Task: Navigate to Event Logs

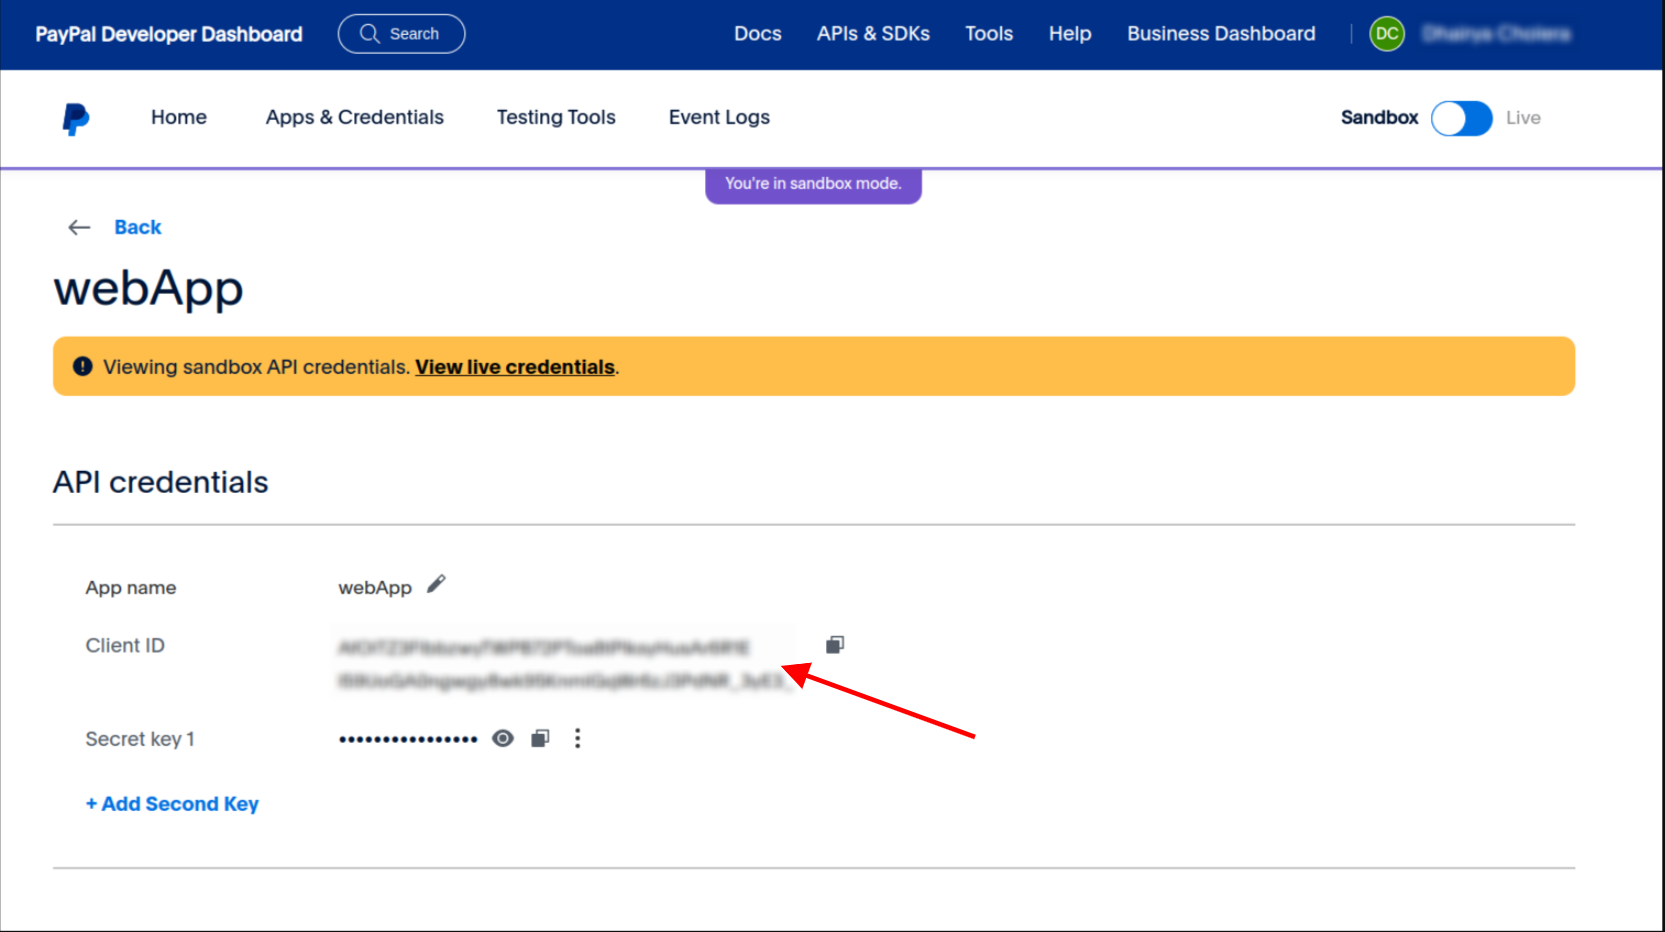Action: click(x=719, y=117)
